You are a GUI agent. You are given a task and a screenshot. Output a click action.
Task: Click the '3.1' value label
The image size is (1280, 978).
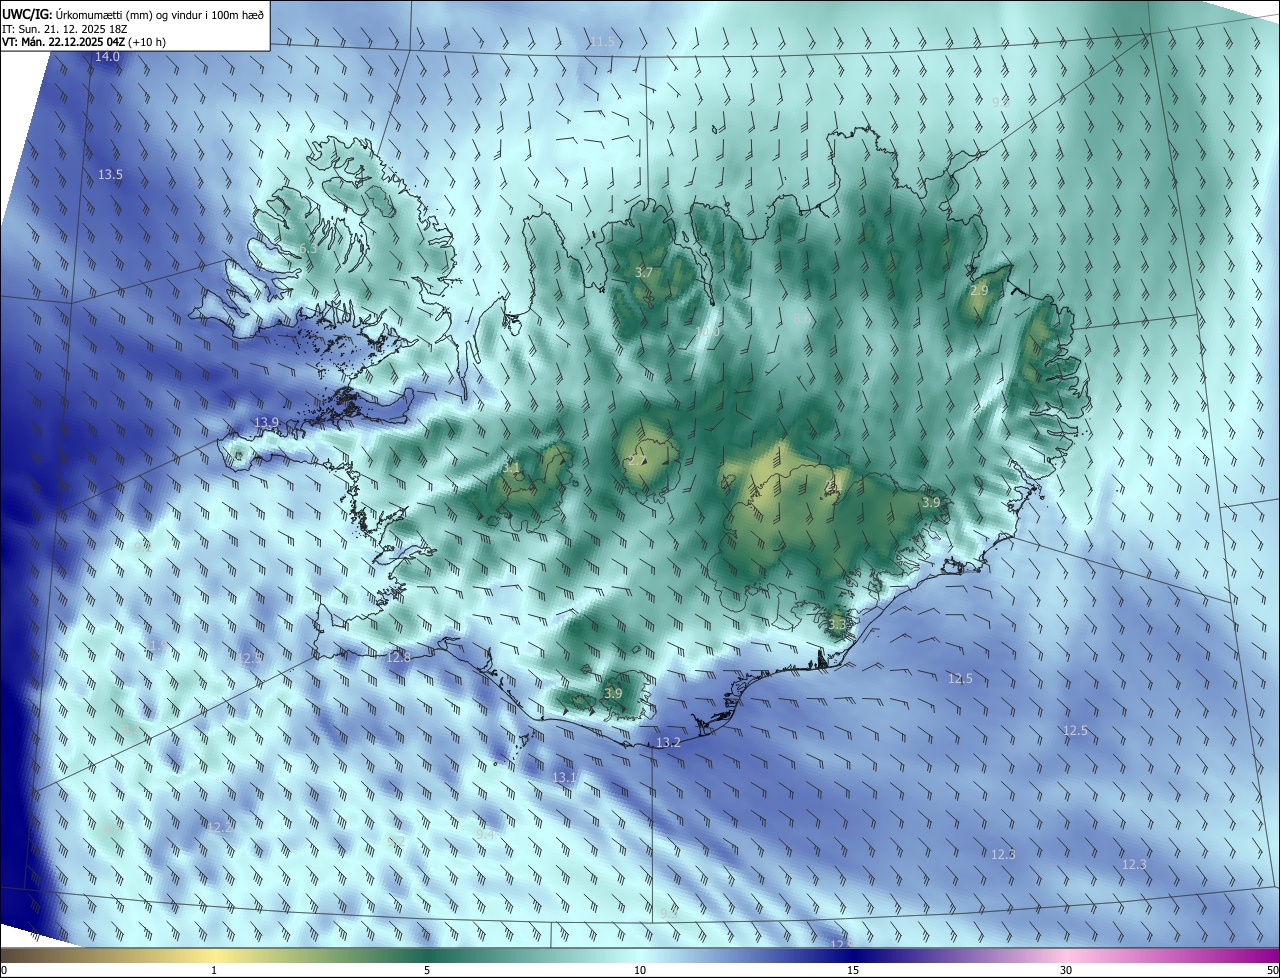pos(511,467)
